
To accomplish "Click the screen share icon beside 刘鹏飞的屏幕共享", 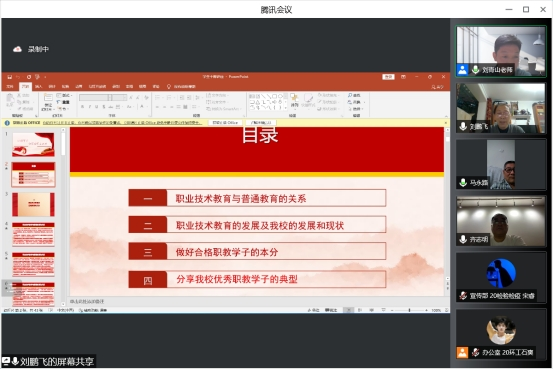I will pyautogui.click(x=6, y=361).
